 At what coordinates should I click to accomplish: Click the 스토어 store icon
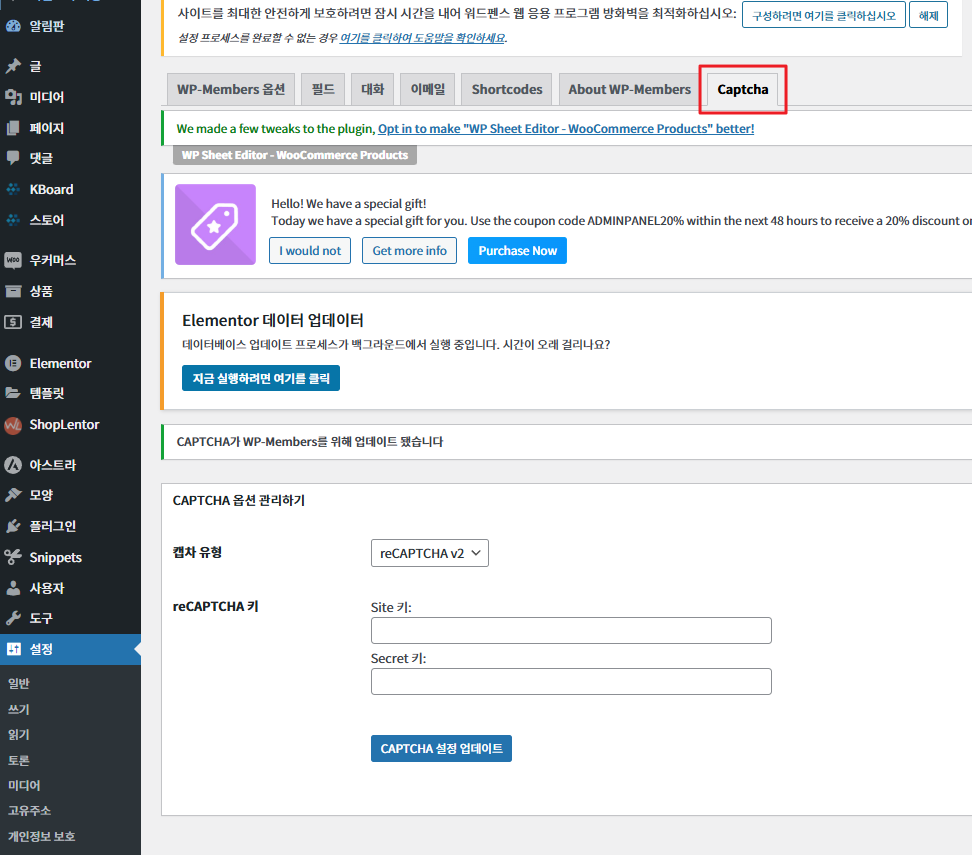13,219
